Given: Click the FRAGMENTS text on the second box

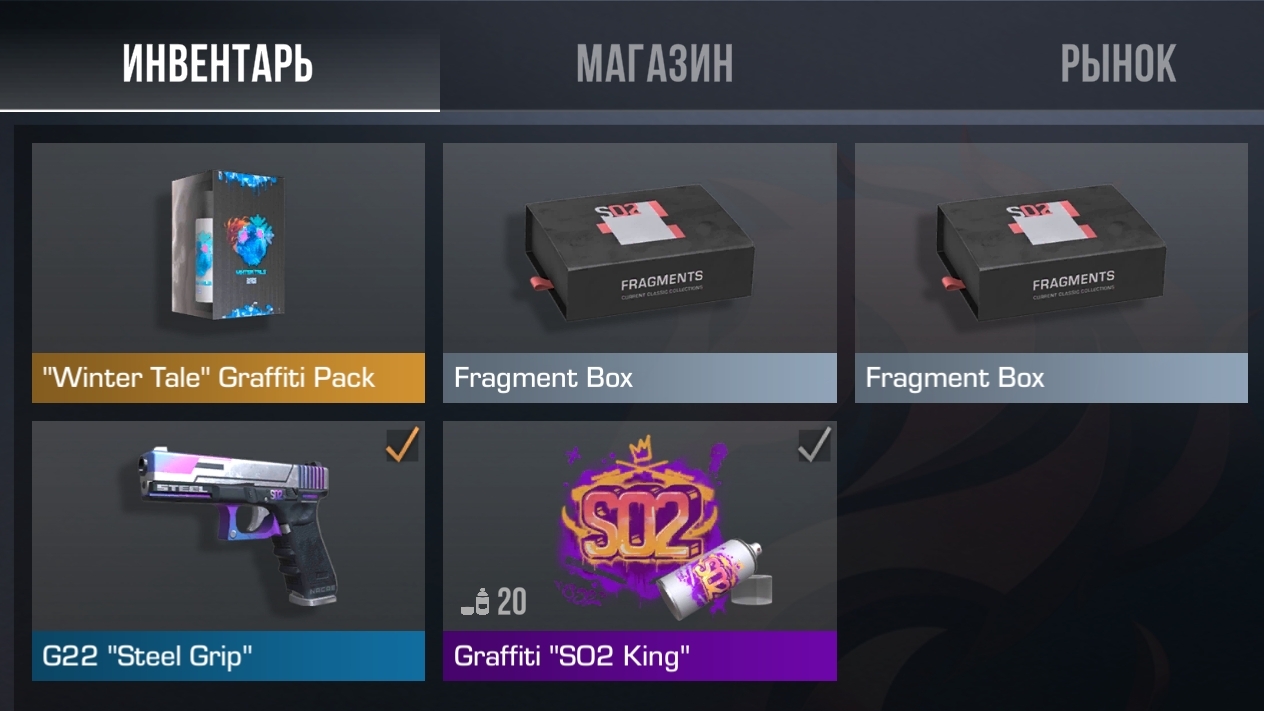Looking at the screenshot, I should 1073,279.
